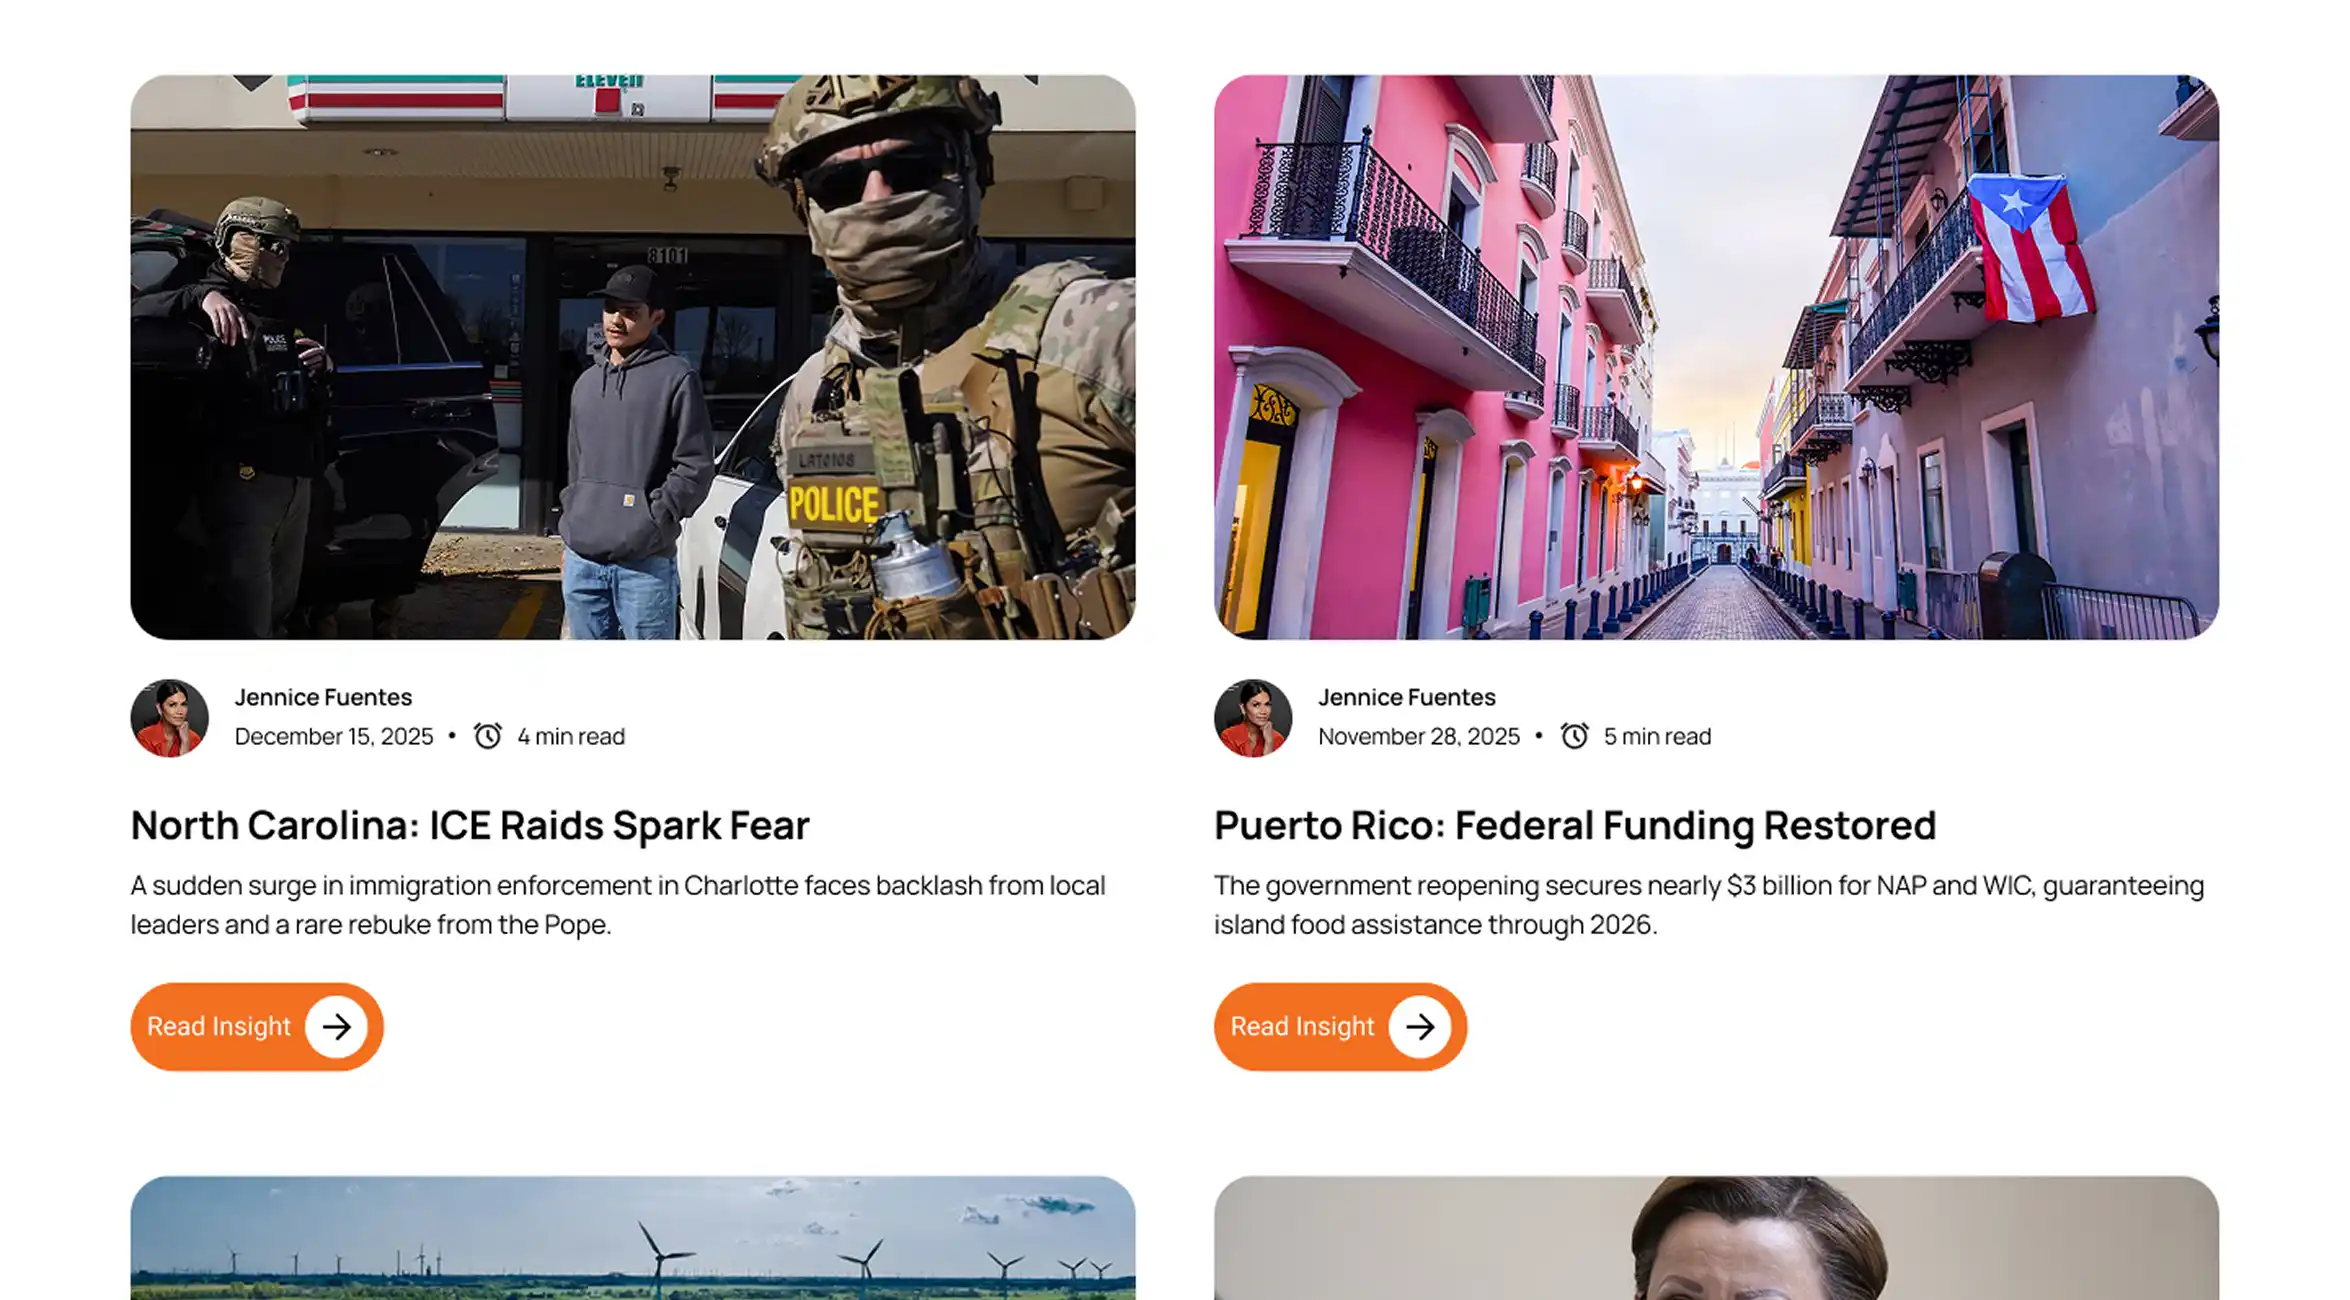Click author name Jennice Fuentes on right article

pyautogui.click(x=1406, y=697)
